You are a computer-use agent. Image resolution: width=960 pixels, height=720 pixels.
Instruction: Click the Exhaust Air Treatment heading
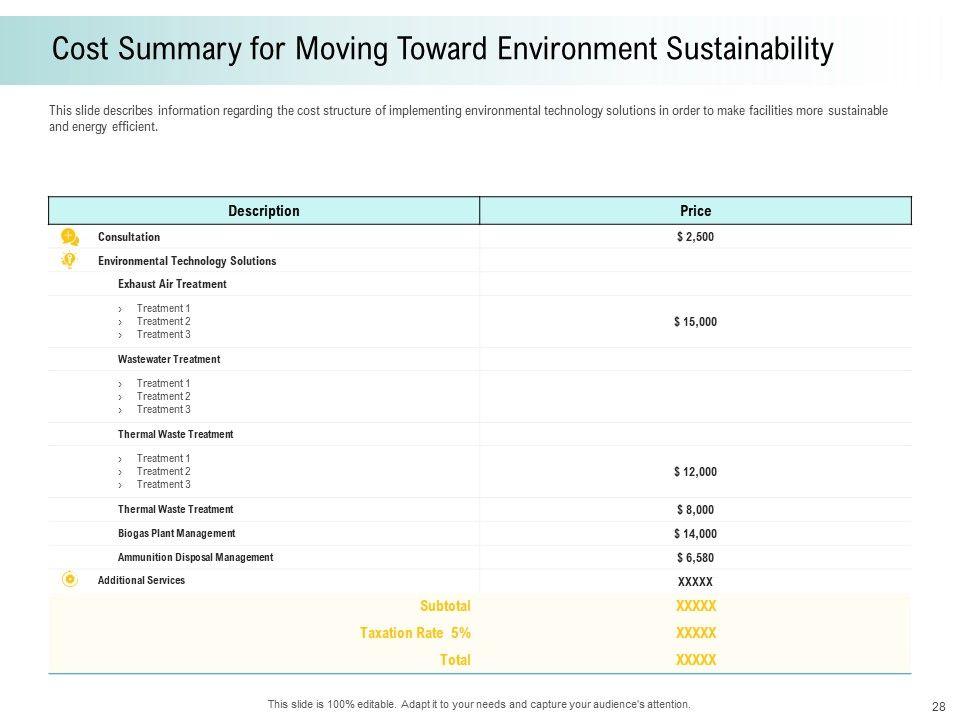click(172, 284)
